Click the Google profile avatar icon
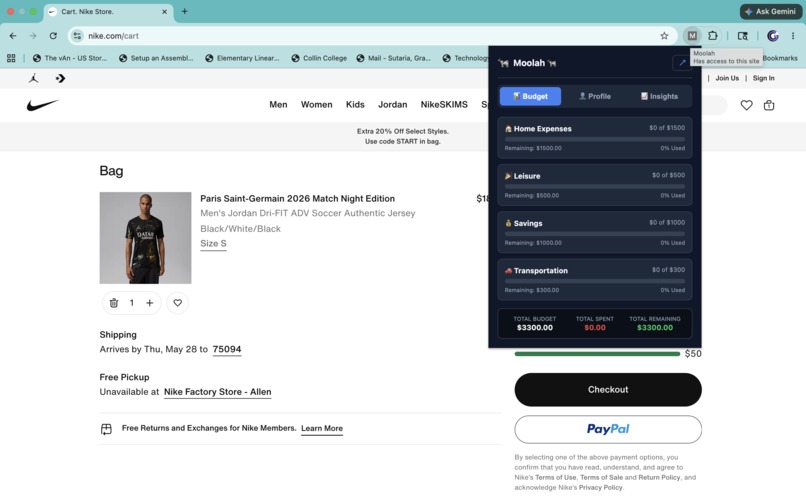 pyautogui.click(x=772, y=35)
